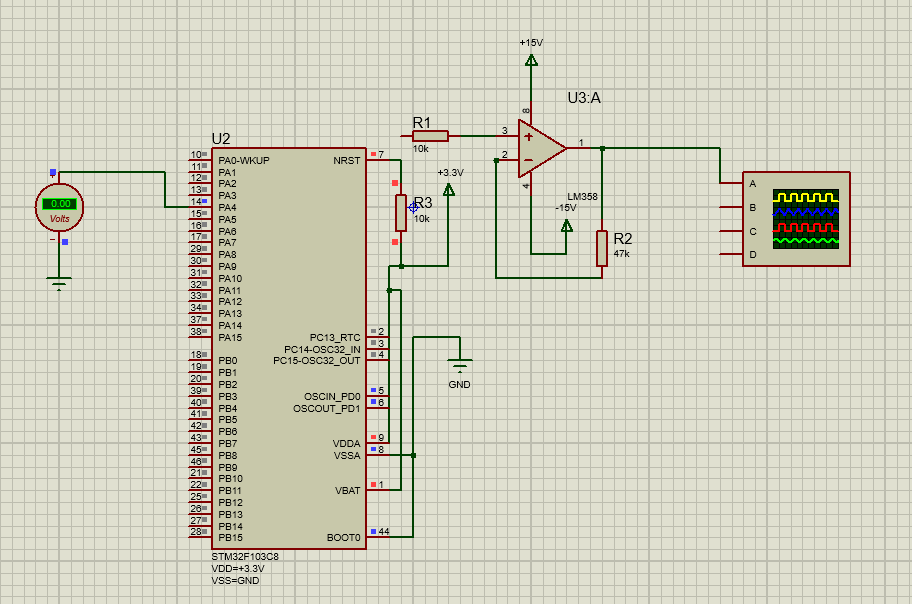Select the +3.3V power terminal arrow
Image resolution: width=912 pixels, height=604 pixels.
click(449, 189)
